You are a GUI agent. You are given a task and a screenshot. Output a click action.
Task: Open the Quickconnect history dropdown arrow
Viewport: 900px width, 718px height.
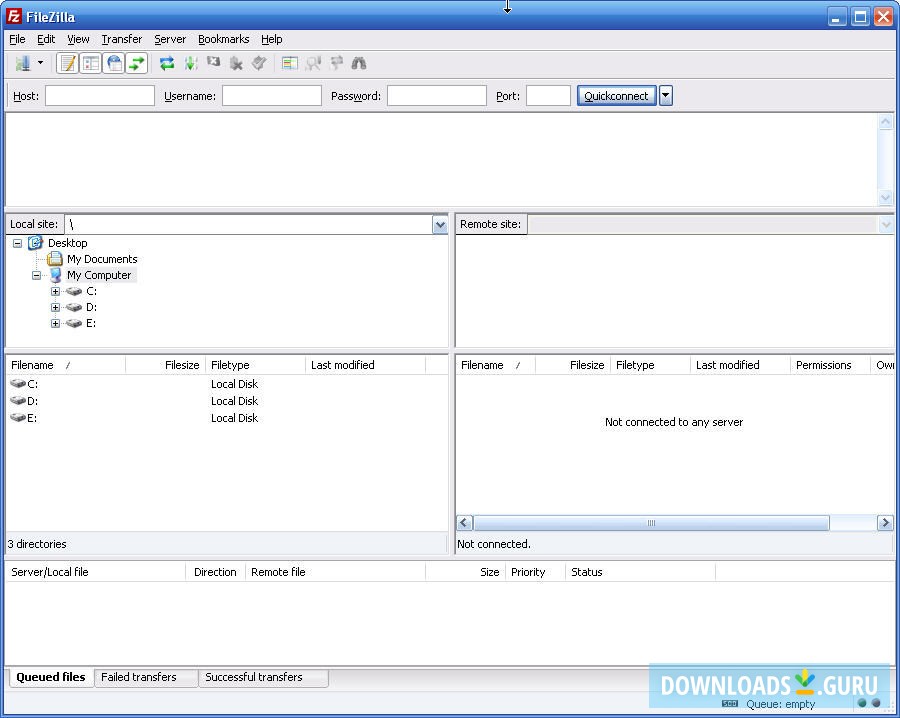[666, 96]
